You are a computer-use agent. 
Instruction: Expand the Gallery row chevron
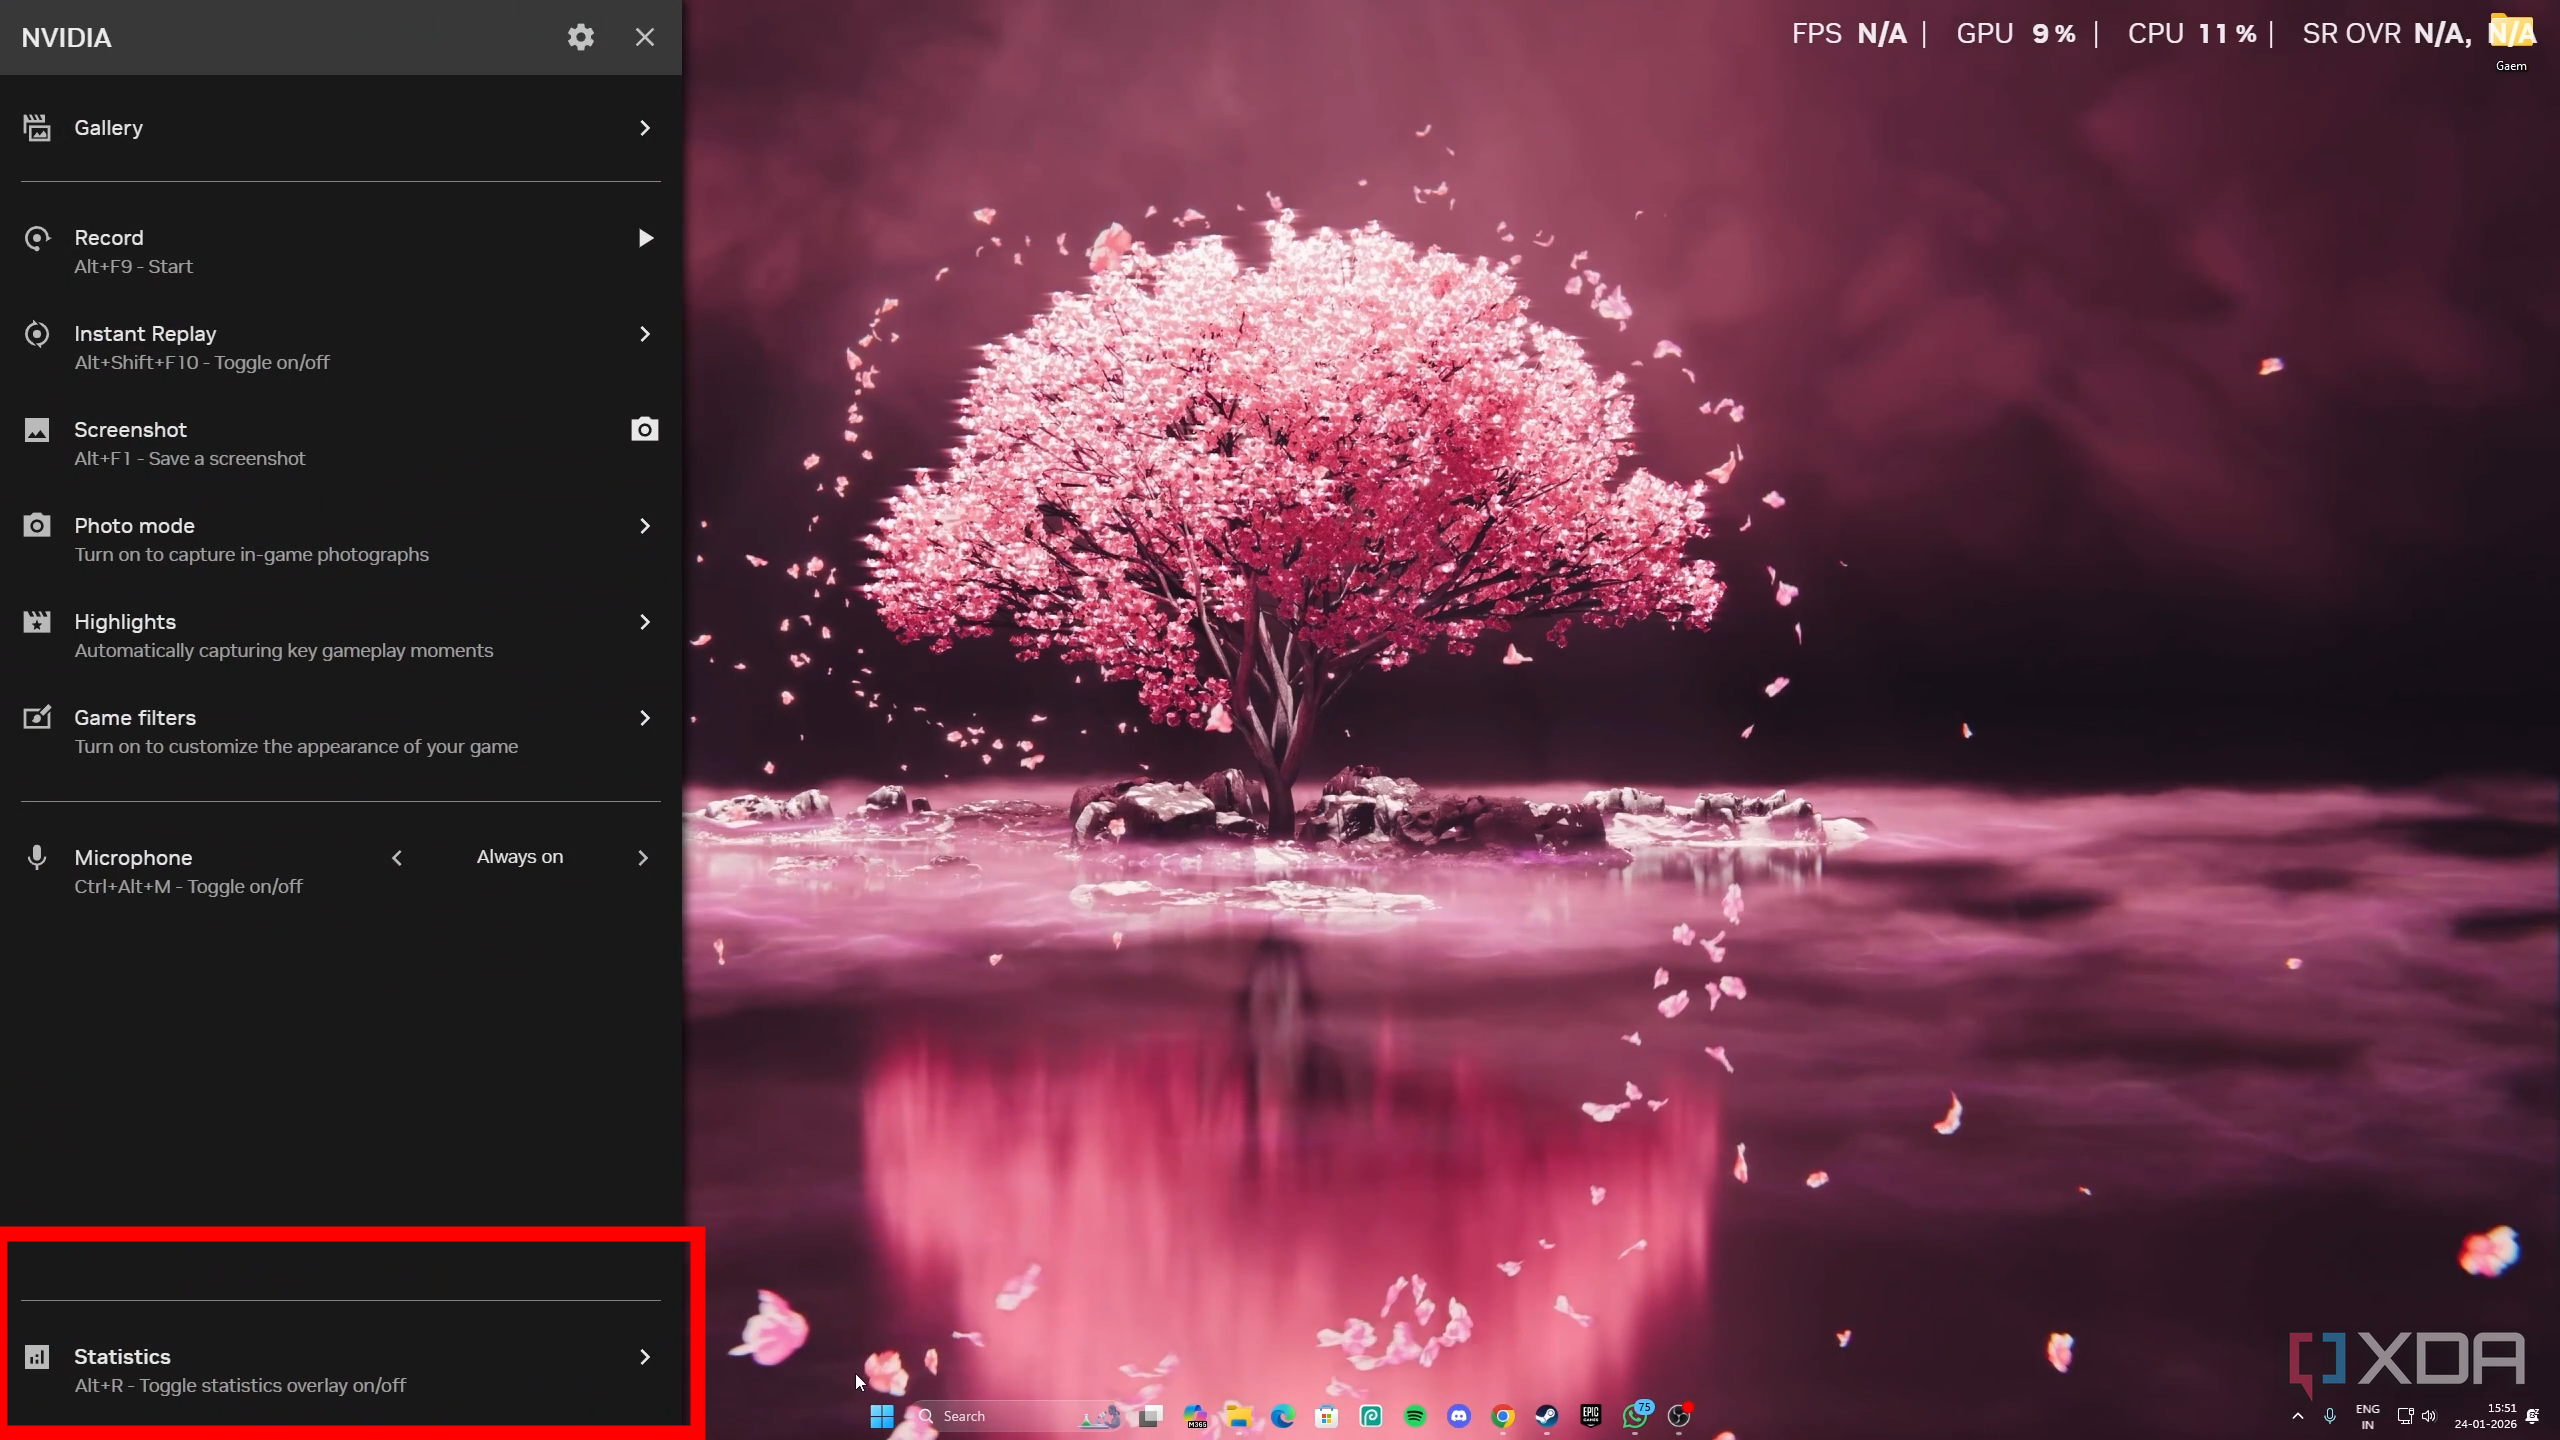pyautogui.click(x=645, y=128)
